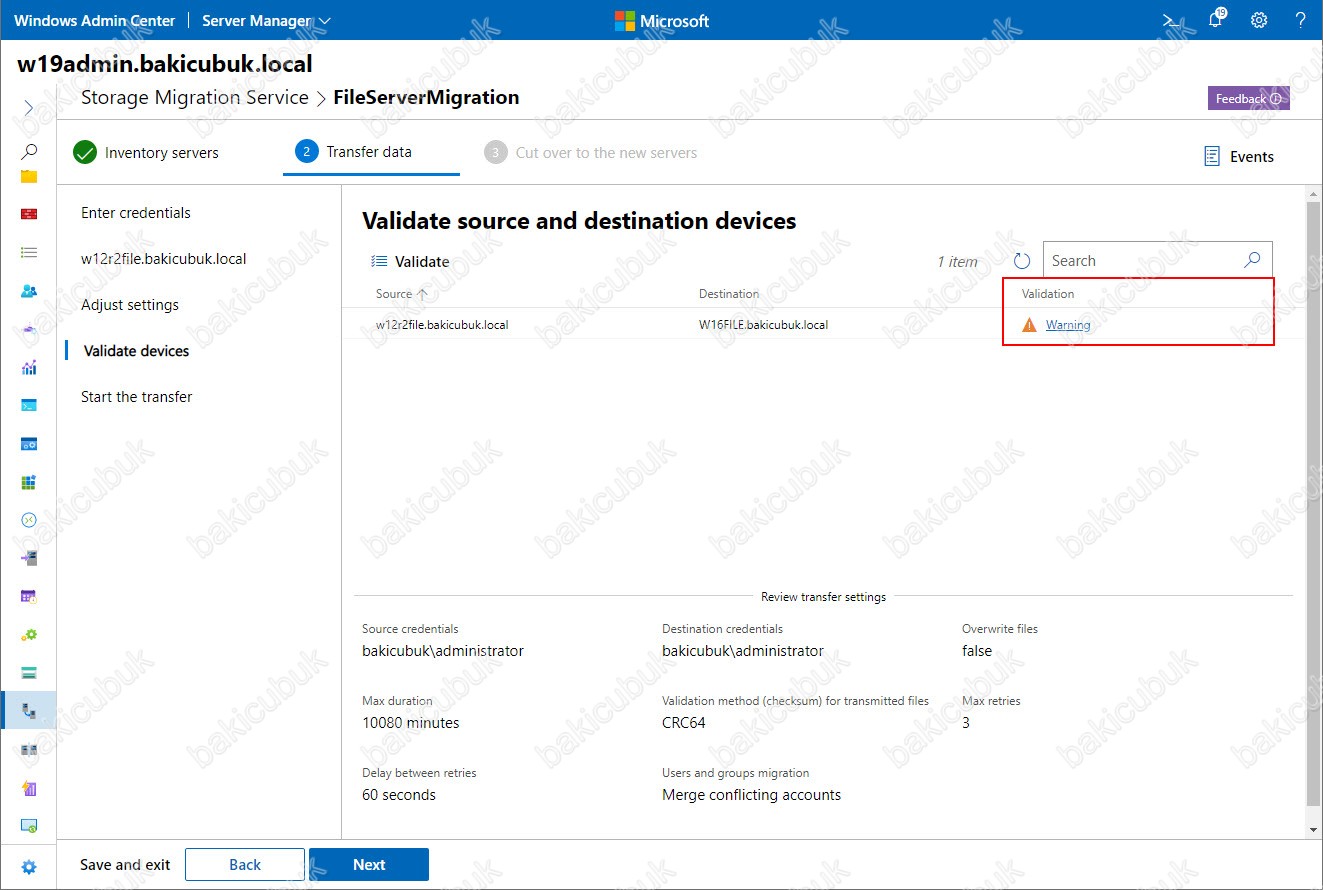The height and width of the screenshot is (890, 1323).
Task: Open the Files tool folder icon
Action: [29, 177]
